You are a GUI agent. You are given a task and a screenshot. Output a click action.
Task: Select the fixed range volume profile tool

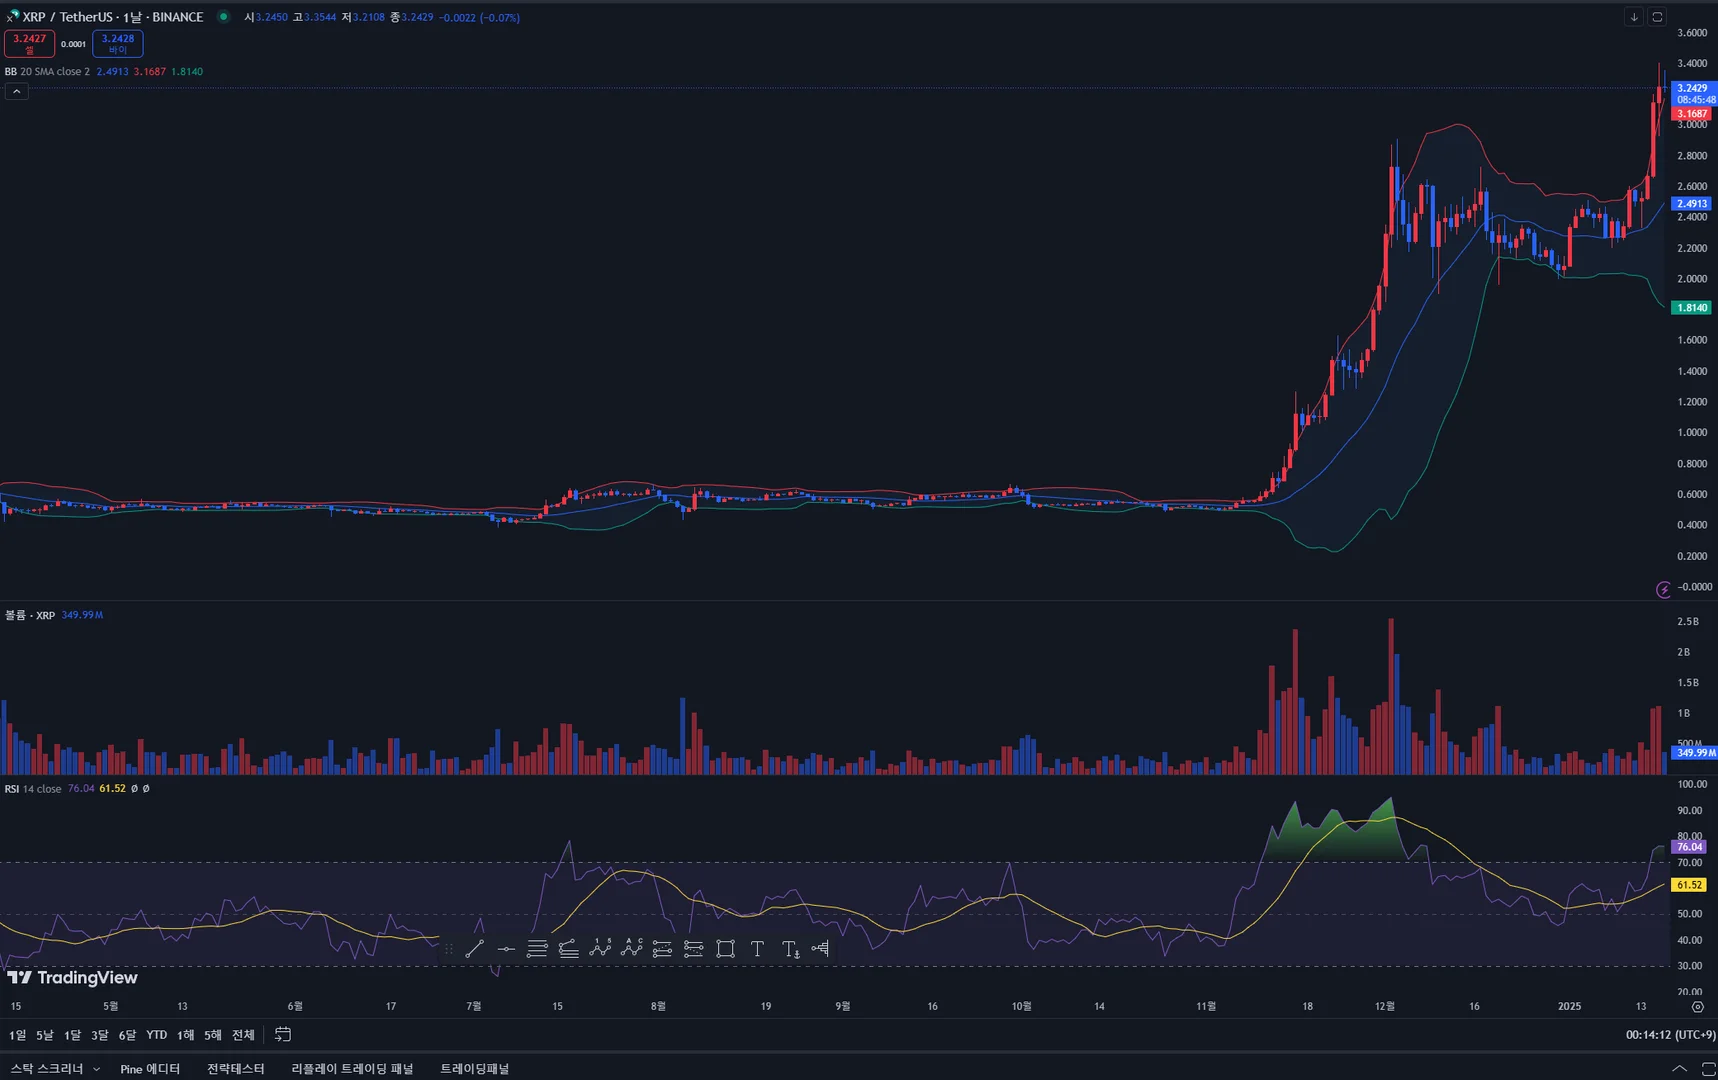(821, 949)
